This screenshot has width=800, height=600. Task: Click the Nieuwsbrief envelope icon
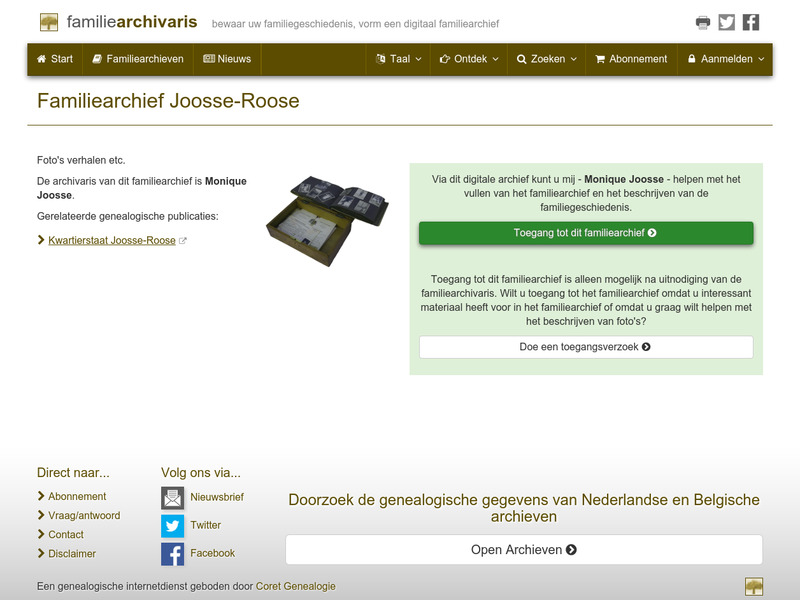pos(173,496)
